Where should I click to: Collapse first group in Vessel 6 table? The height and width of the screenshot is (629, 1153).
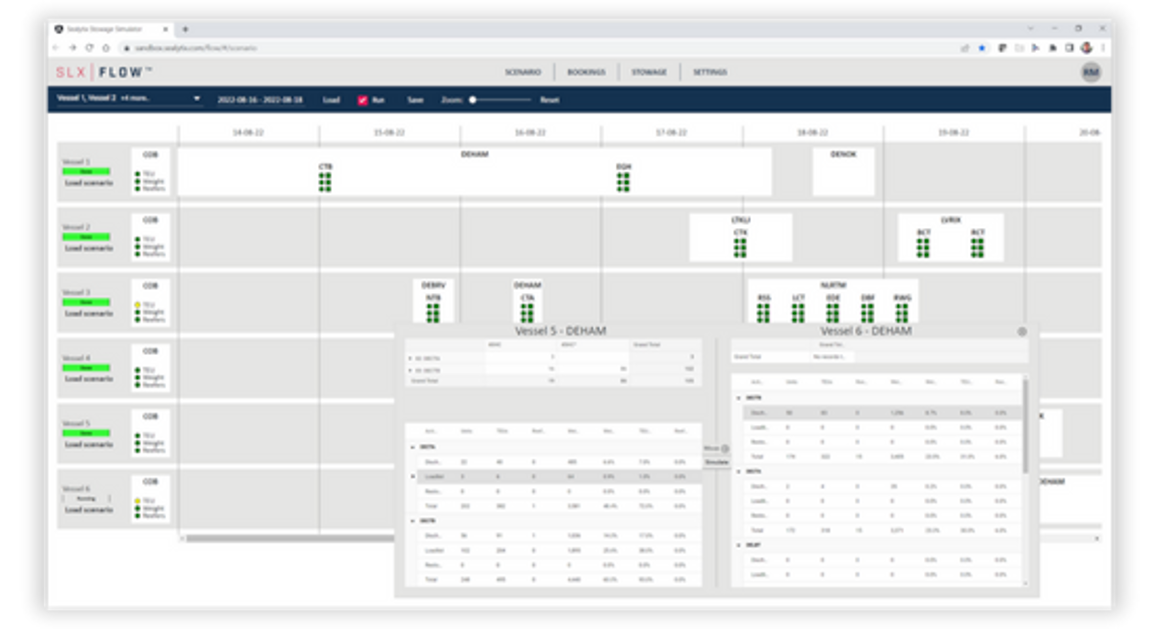pos(738,398)
